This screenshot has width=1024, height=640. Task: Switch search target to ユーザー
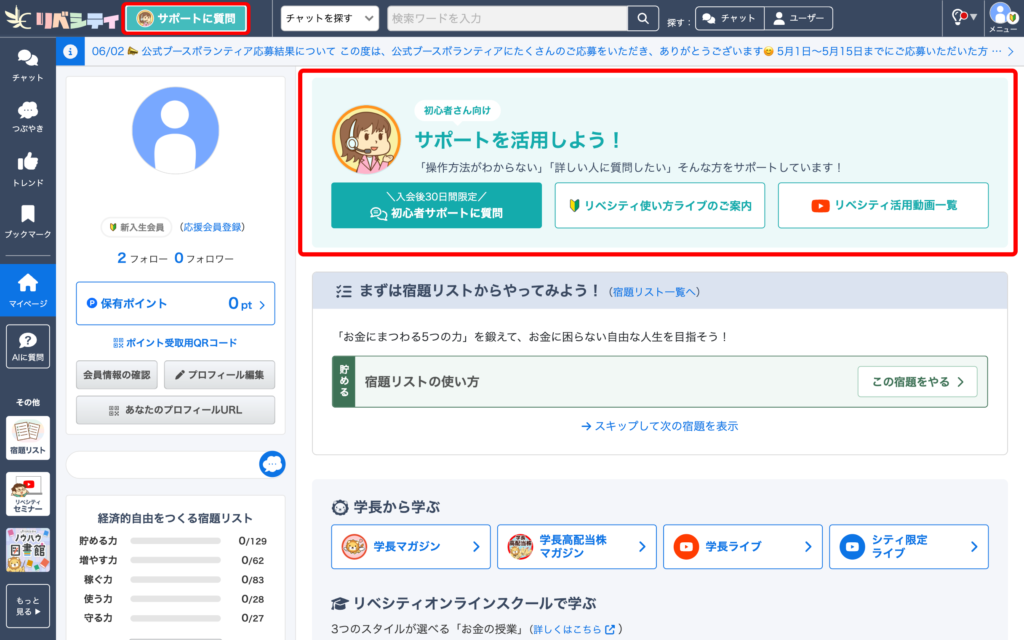tap(798, 18)
